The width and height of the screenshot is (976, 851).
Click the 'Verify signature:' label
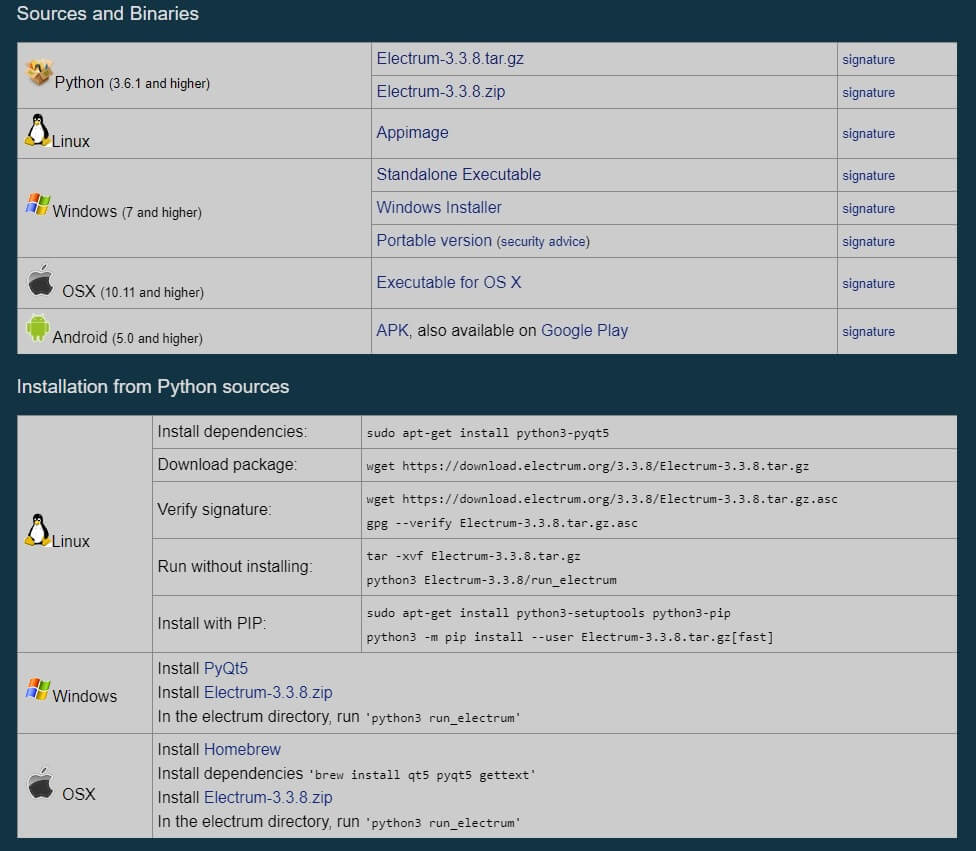pos(214,509)
